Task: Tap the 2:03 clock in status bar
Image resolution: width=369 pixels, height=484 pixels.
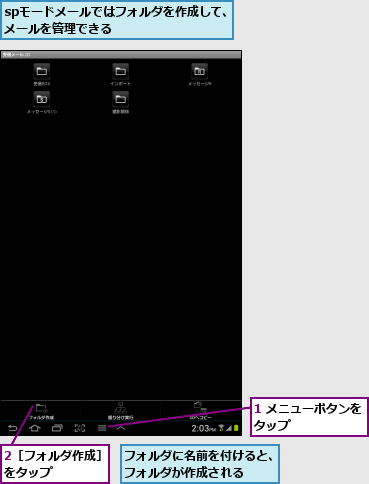Action: 203,428
